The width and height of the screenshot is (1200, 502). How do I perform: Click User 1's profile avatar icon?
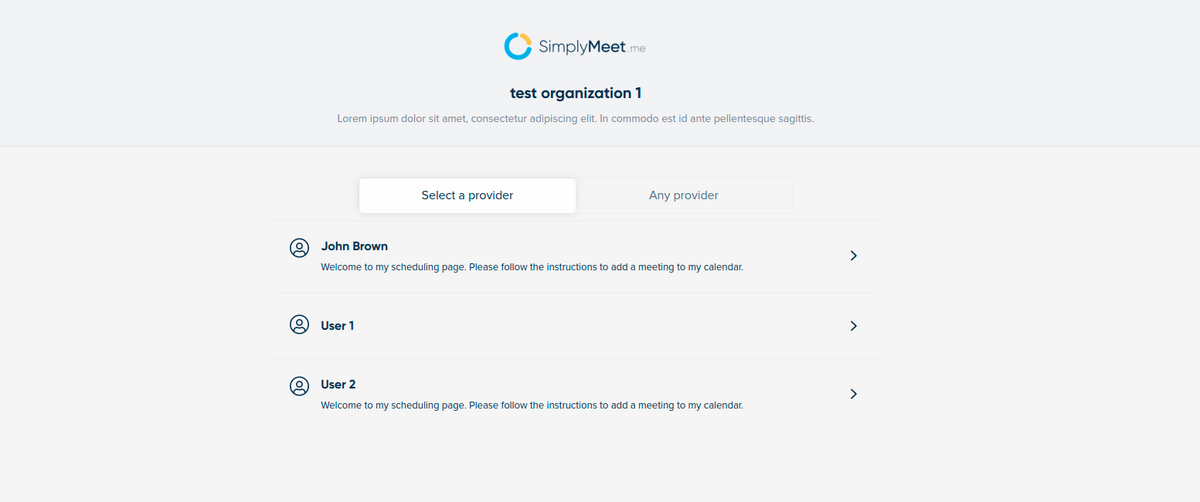click(x=299, y=325)
